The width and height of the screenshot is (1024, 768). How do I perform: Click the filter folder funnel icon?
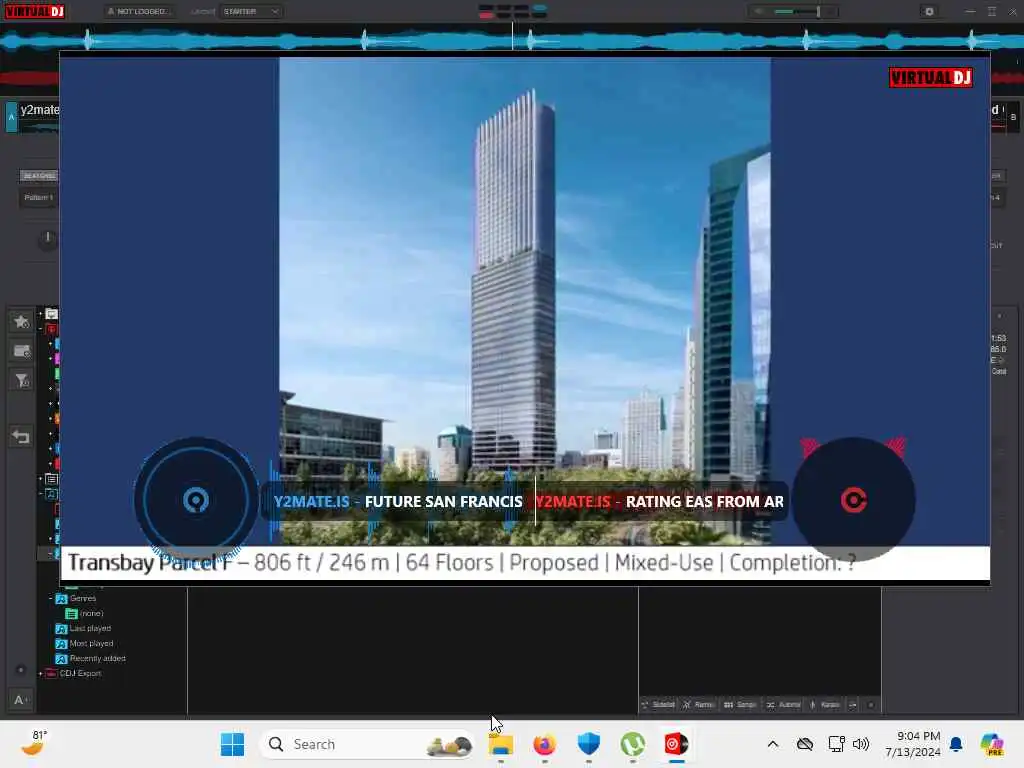coord(22,381)
